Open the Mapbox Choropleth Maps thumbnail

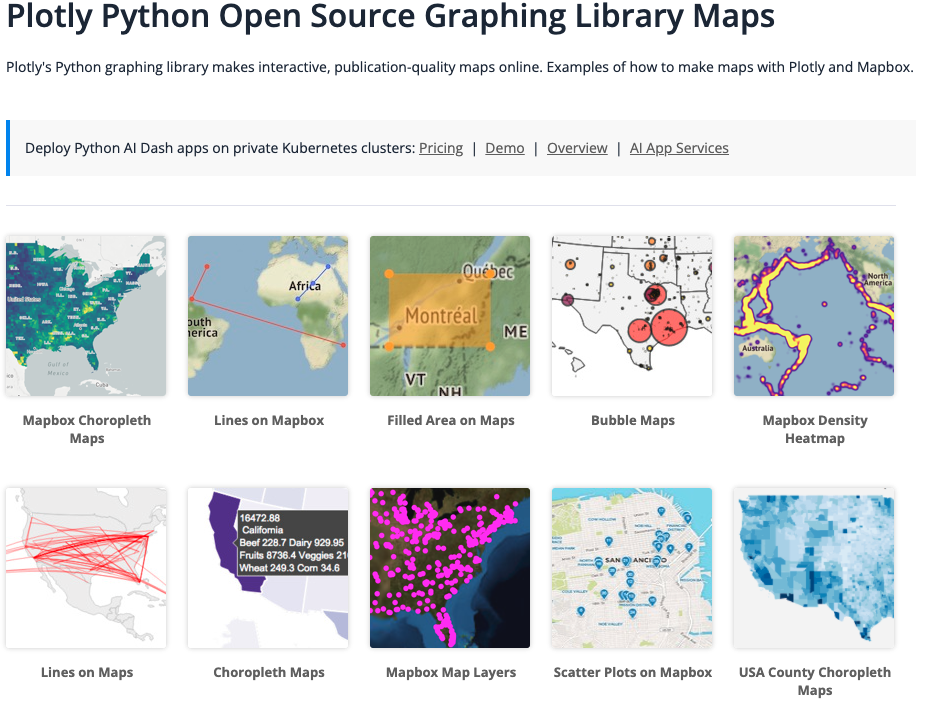pyautogui.click(x=86, y=316)
